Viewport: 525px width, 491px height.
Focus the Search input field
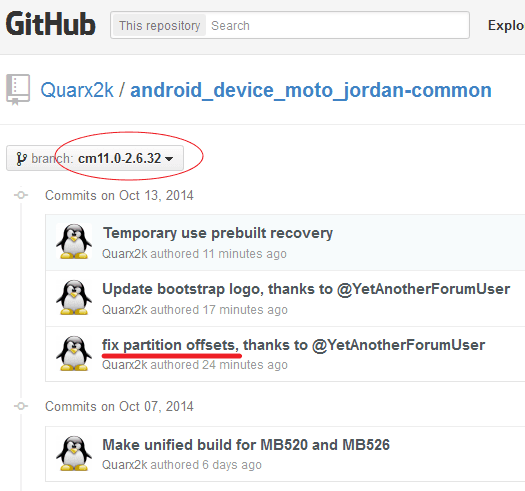coord(337,25)
